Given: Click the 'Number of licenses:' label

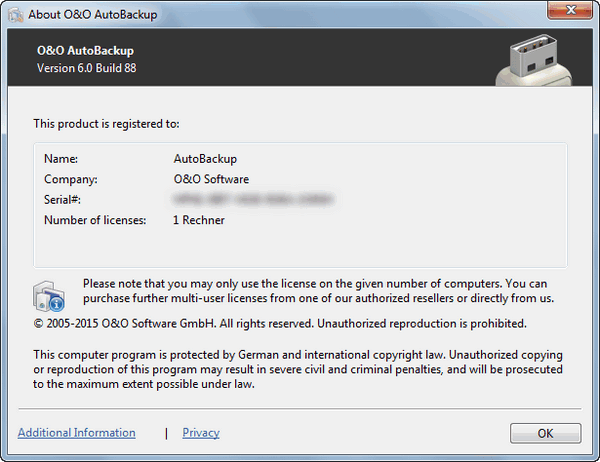Looking at the screenshot, I should pyautogui.click(x=95, y=220).
